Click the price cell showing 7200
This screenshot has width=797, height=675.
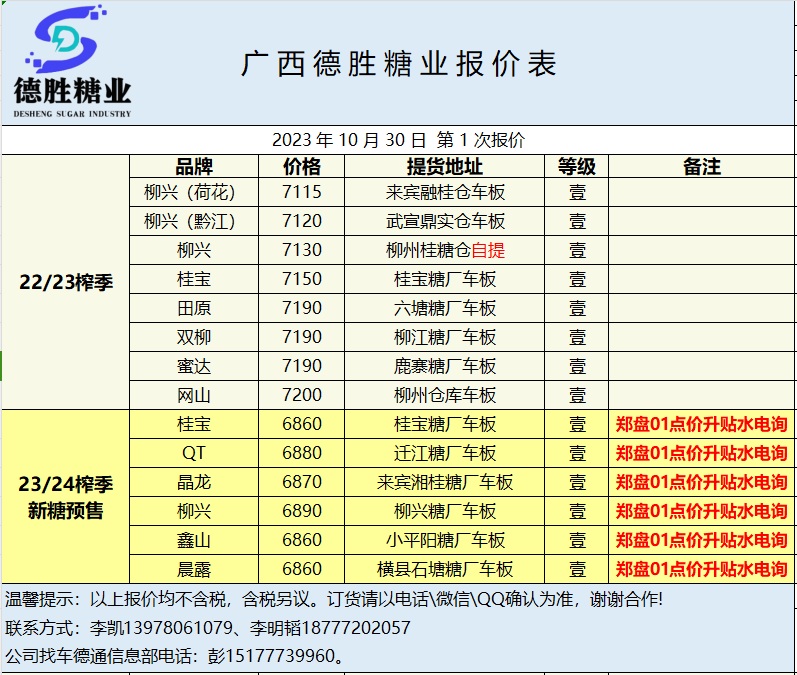[302, 395]
